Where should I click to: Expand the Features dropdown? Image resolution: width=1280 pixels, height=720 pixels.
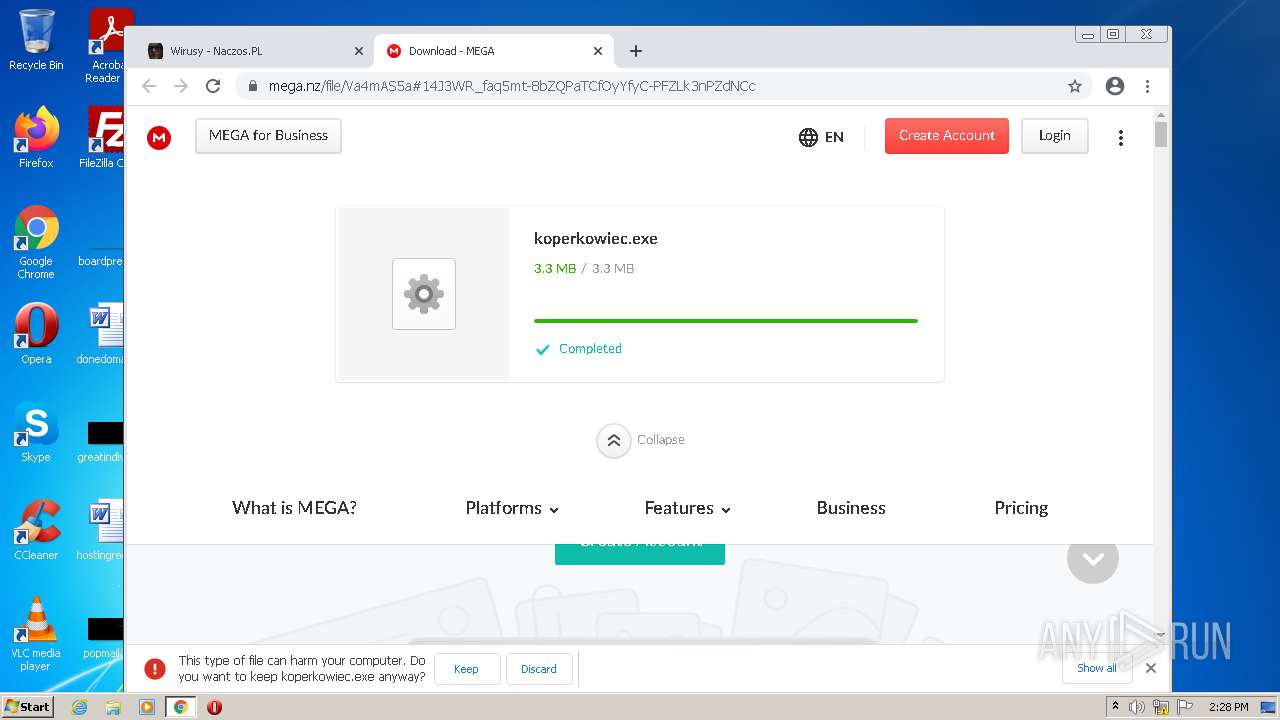688,508
